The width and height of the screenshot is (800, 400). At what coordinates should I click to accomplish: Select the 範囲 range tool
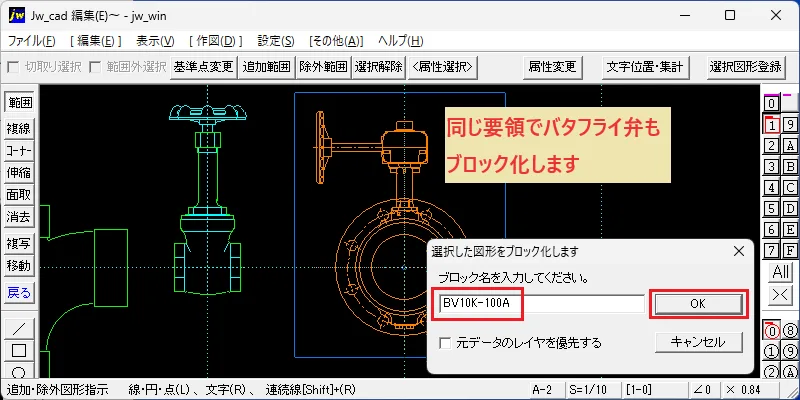click(x=19, y=103)
